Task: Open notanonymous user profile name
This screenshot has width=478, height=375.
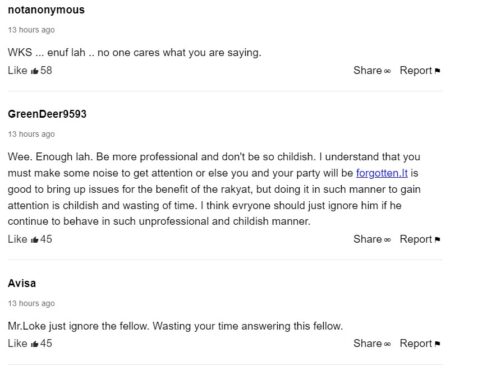Action: [46, 10]
